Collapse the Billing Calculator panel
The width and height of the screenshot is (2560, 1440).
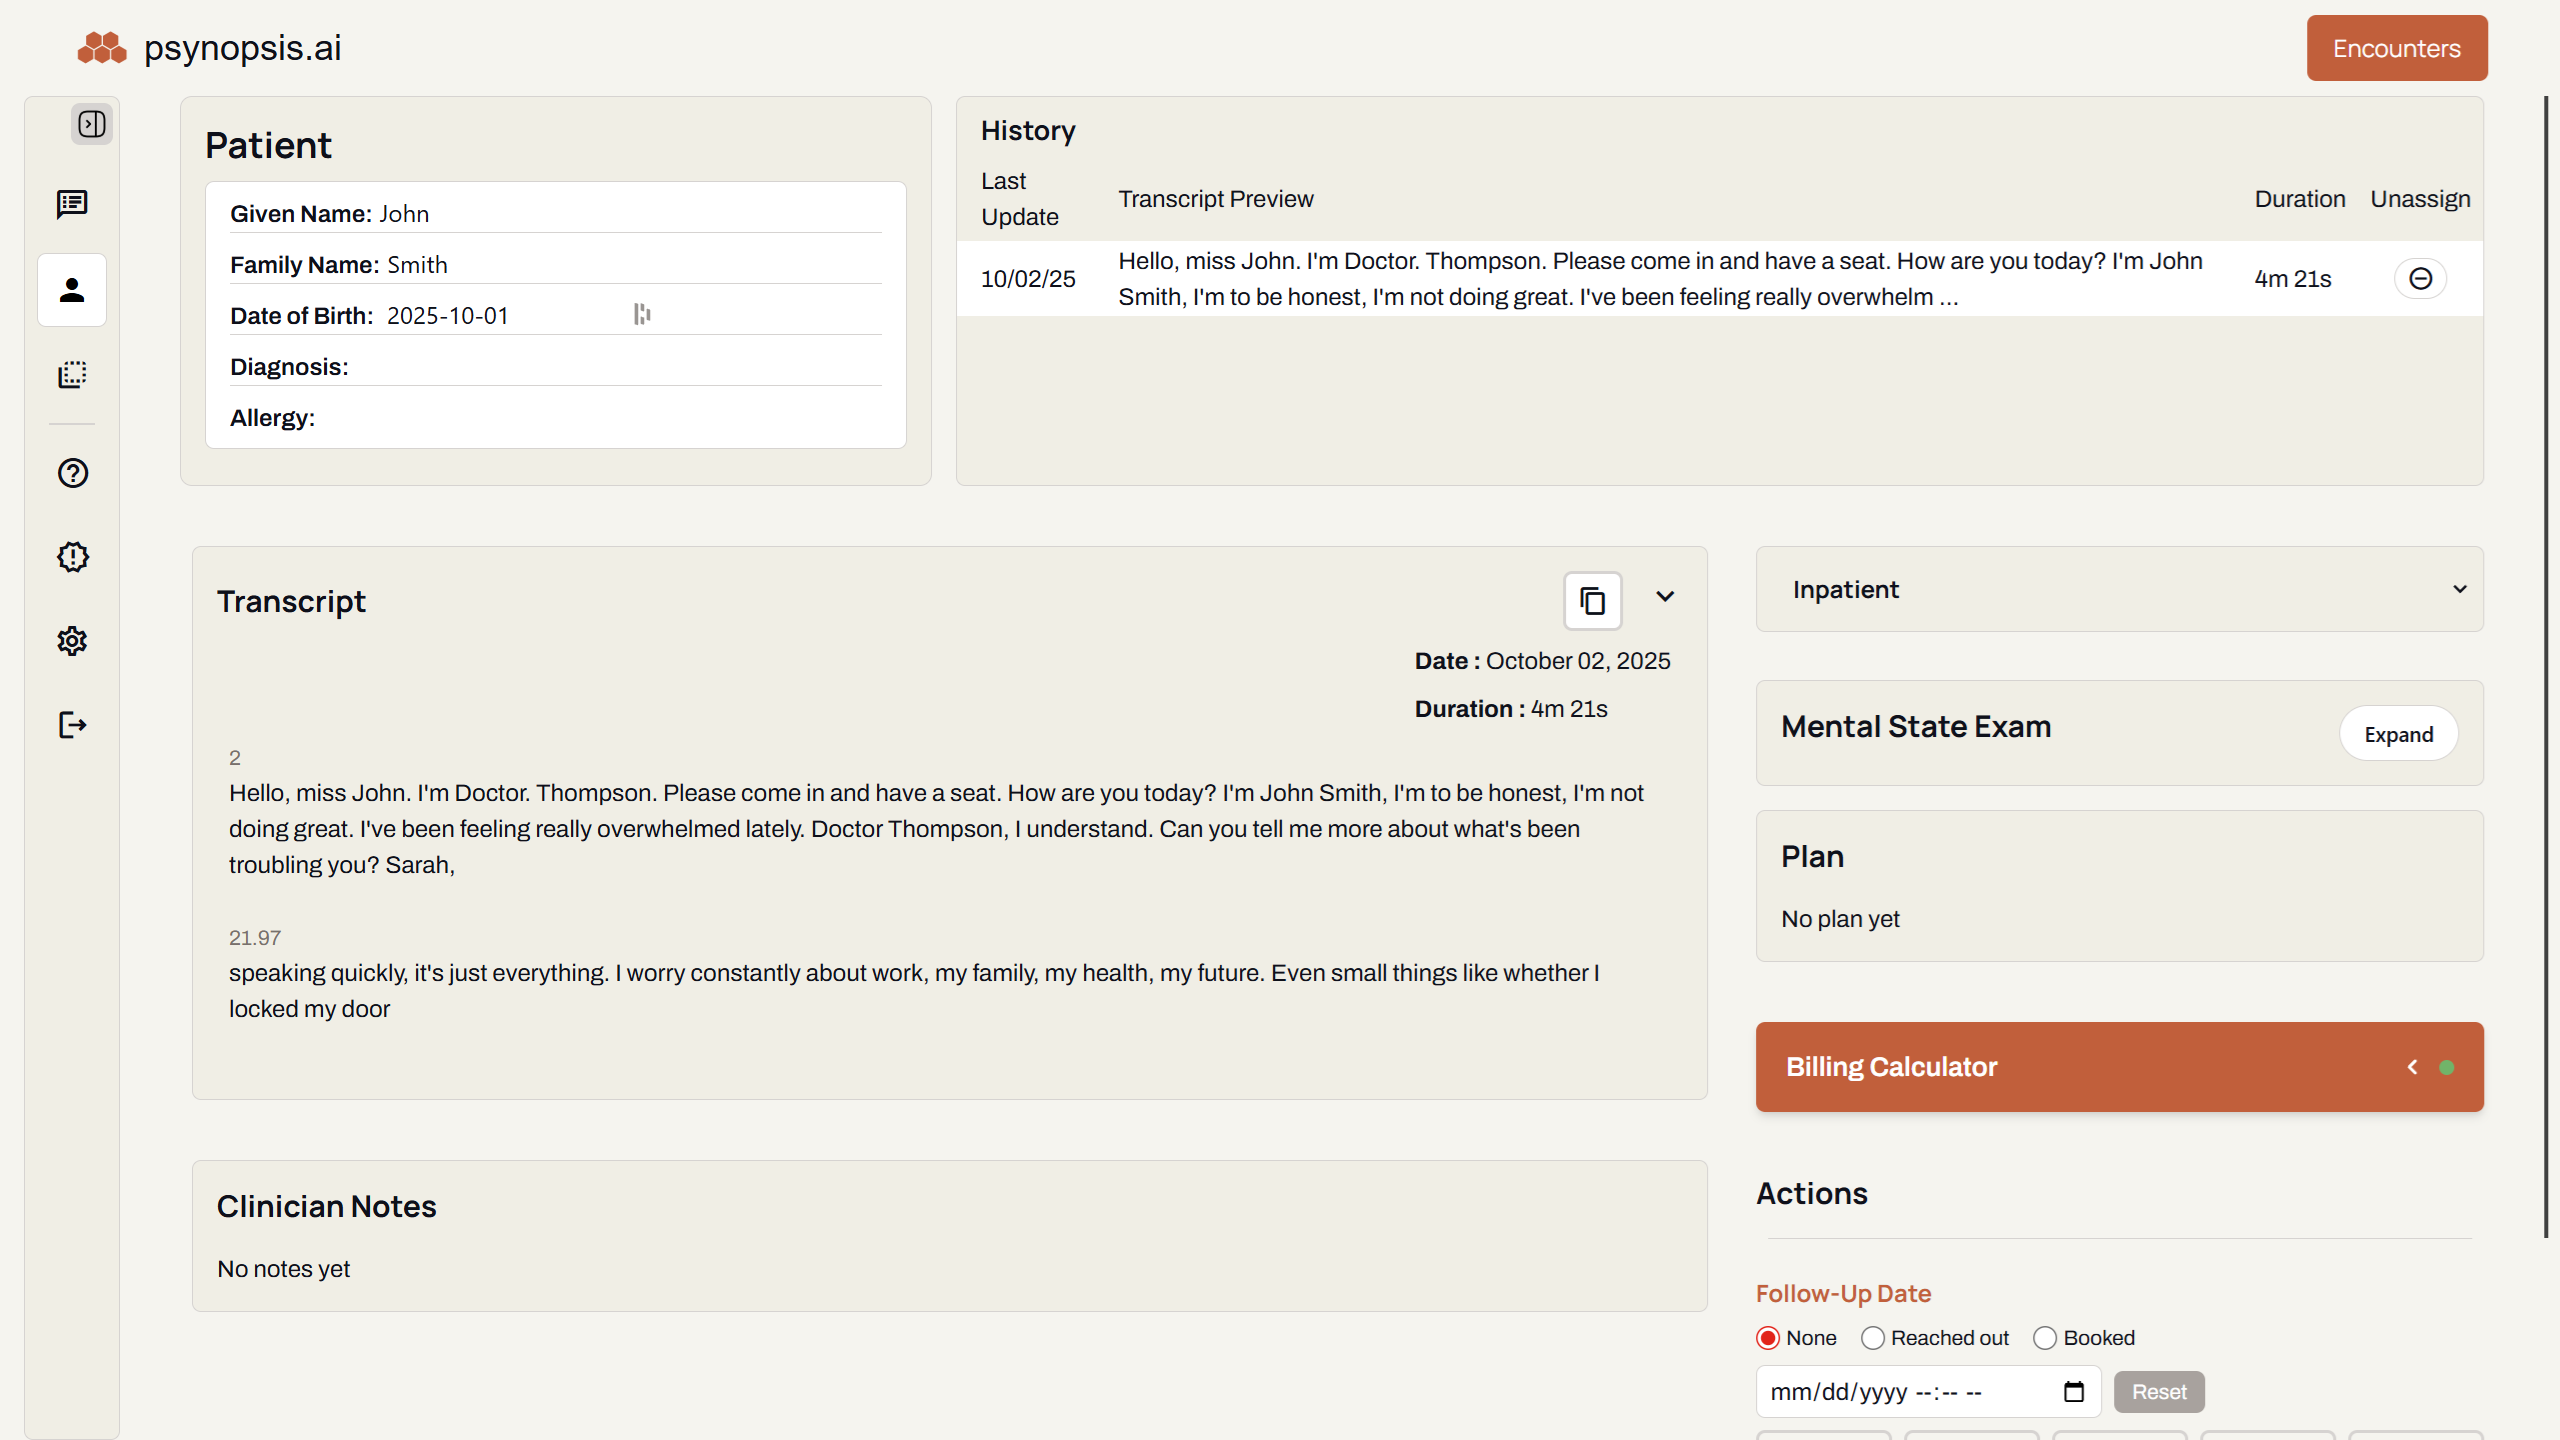pos(2413,1067)
